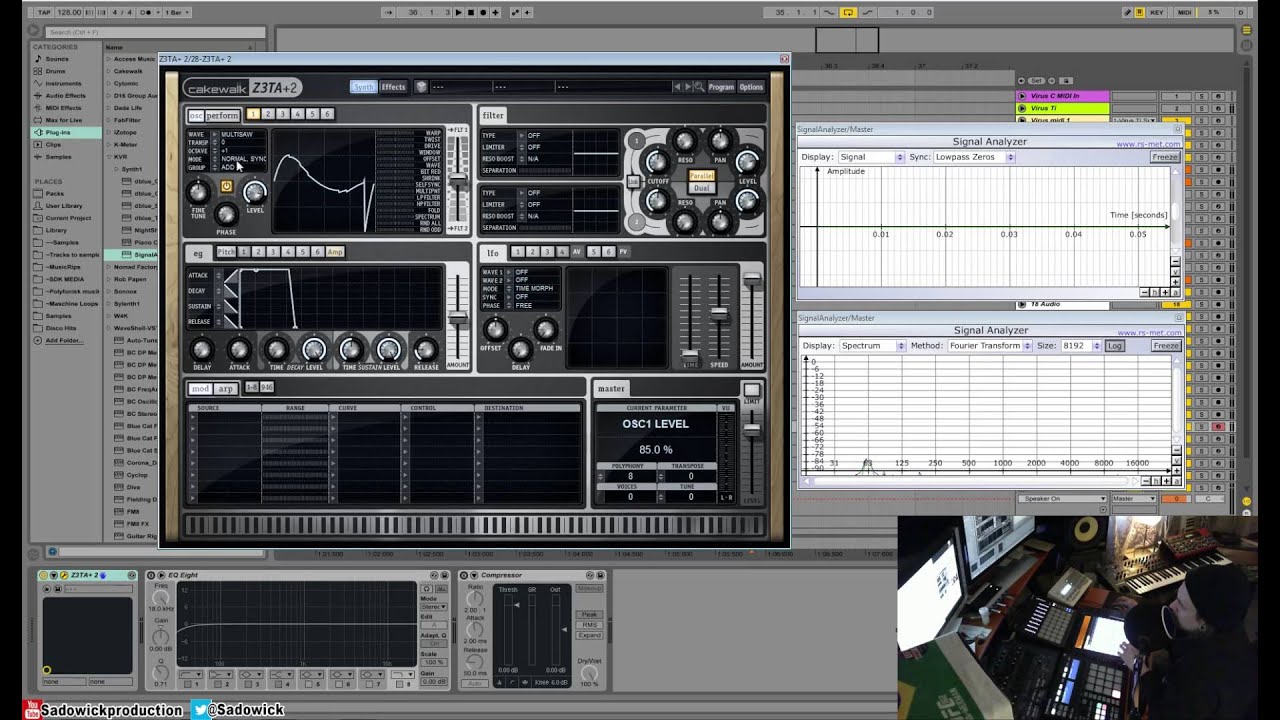
Task: Go to next program with right arrow
Action: pyautogui.click(x=687, y=87)
